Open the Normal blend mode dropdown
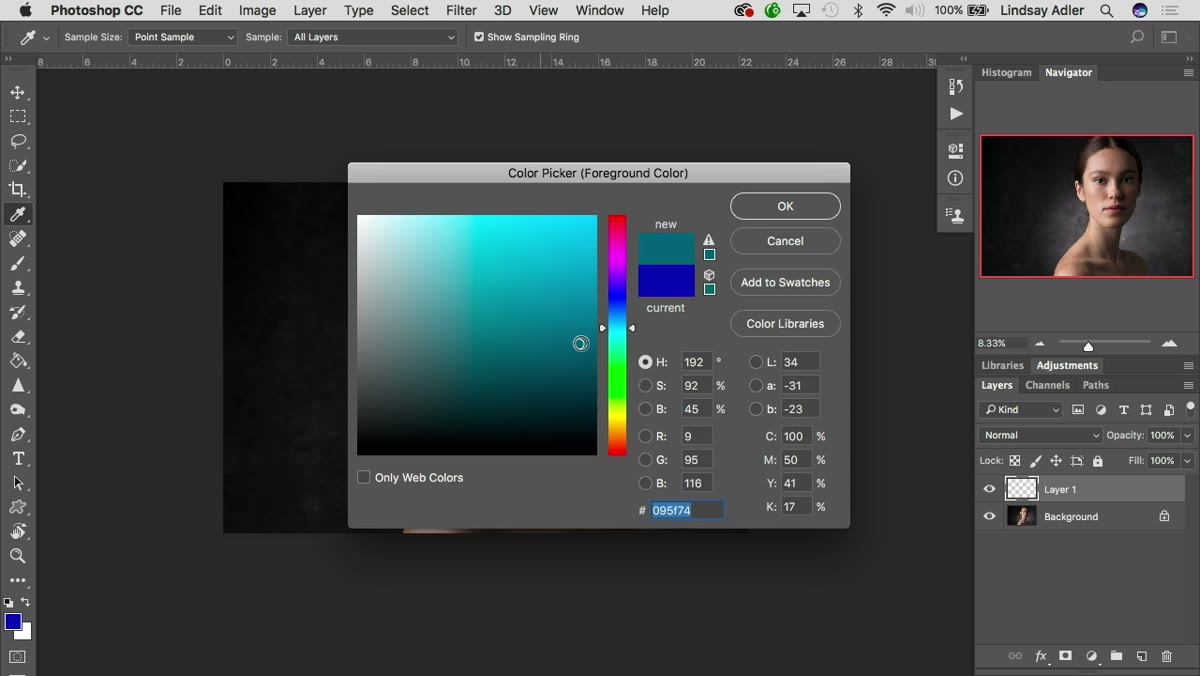The height and width of the screenshot is (676, 1200). pos(1040,435)
